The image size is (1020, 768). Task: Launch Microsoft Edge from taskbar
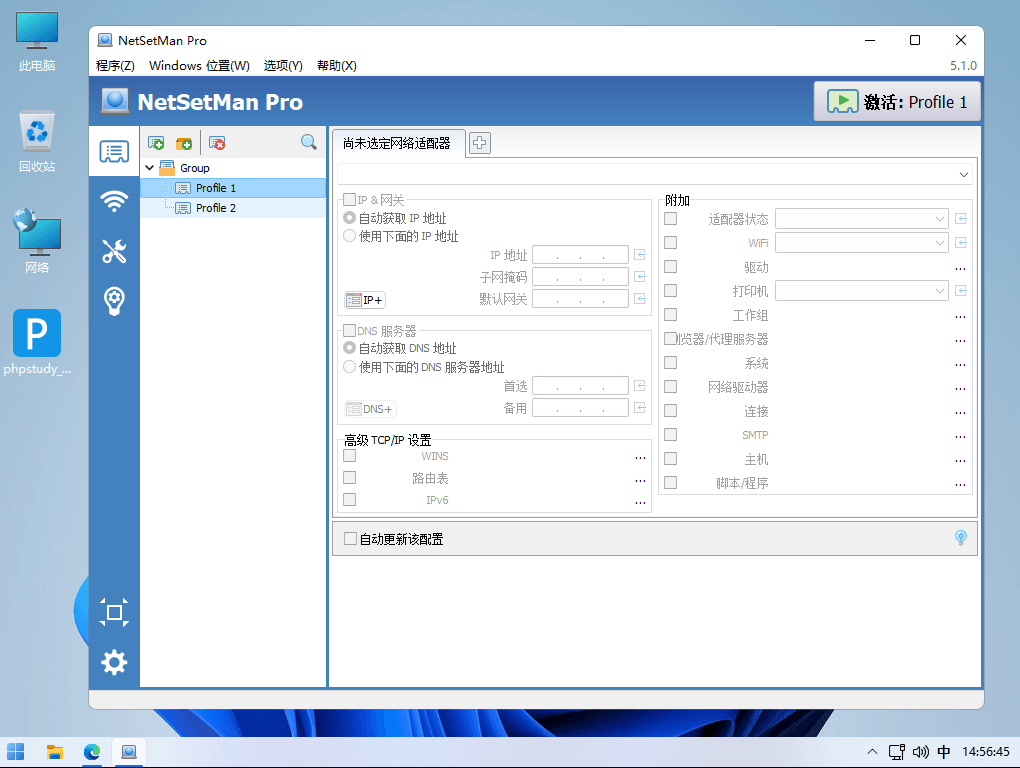92,752
